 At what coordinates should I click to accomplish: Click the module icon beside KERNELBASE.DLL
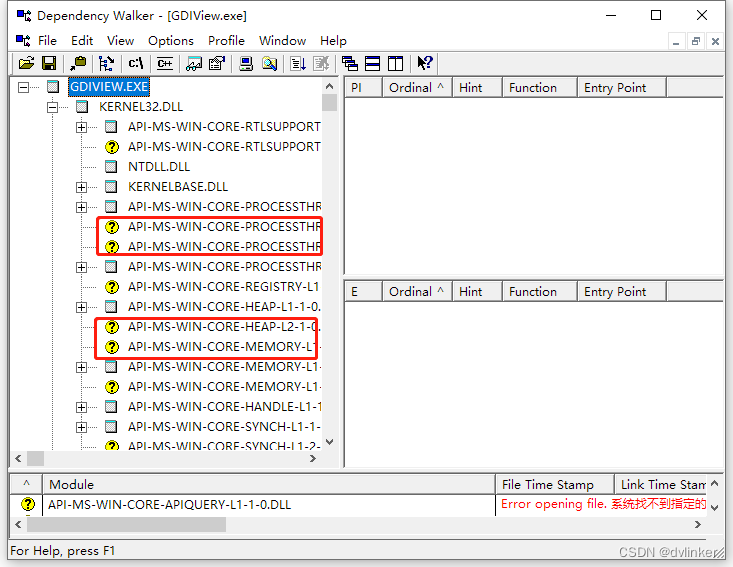tap(111, 187)
